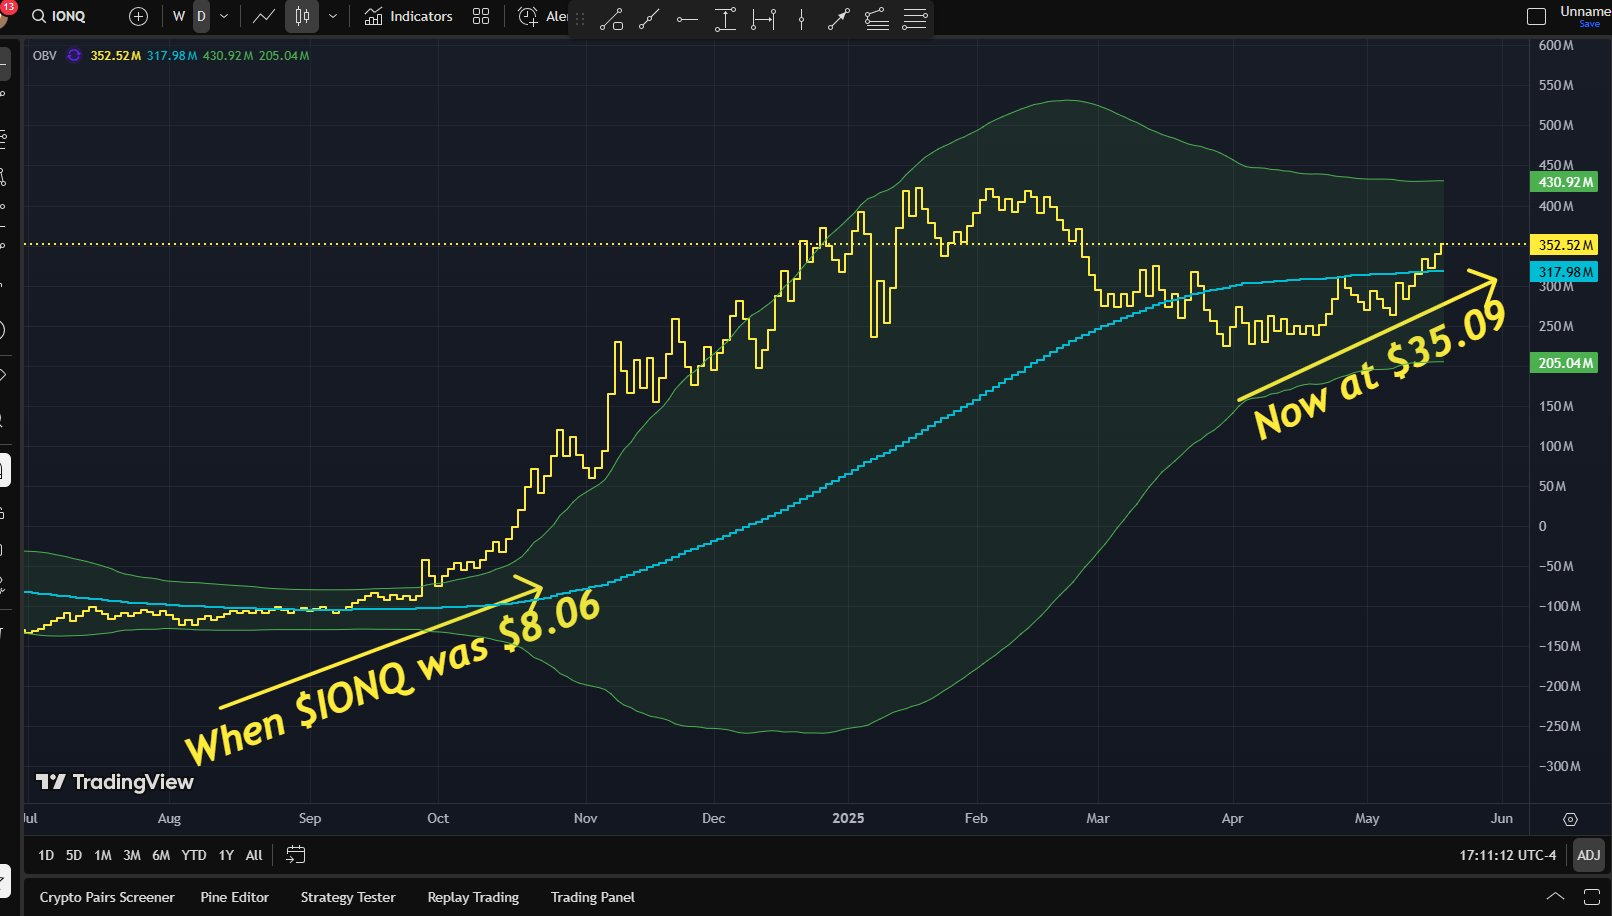Set the date range to 1D
The width and height of the screenshot is (1612, 916).
click(x=46, y=855)
